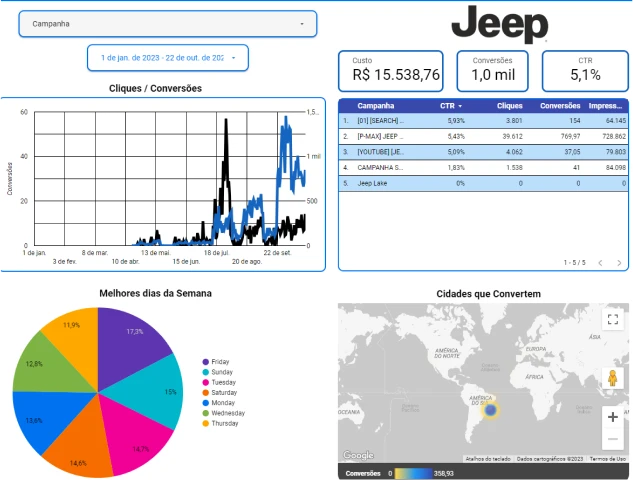Click the 79.803 impressions cell
Image resolution: width=633 pixels, height=480 pixels.
pos(616,152)
